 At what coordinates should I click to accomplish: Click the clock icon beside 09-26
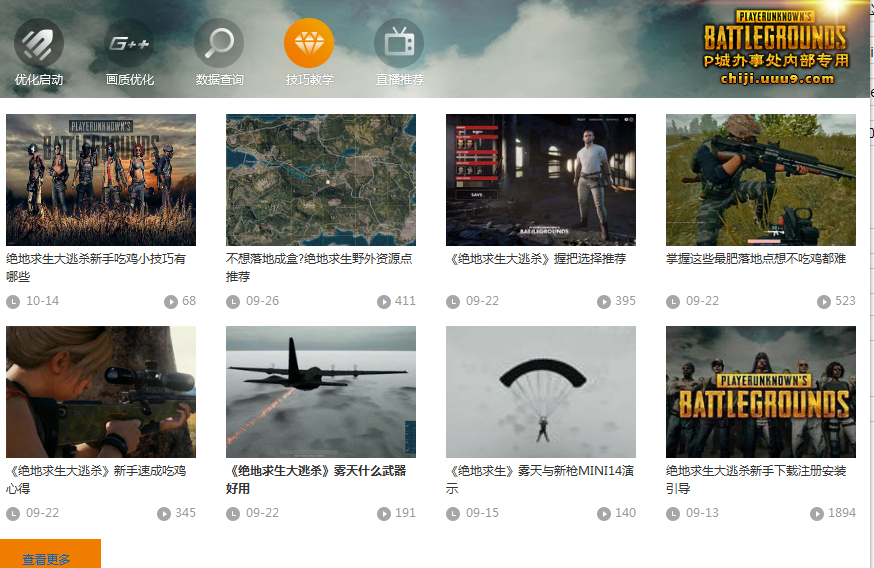pyautogui.click(x=232, y=302)
